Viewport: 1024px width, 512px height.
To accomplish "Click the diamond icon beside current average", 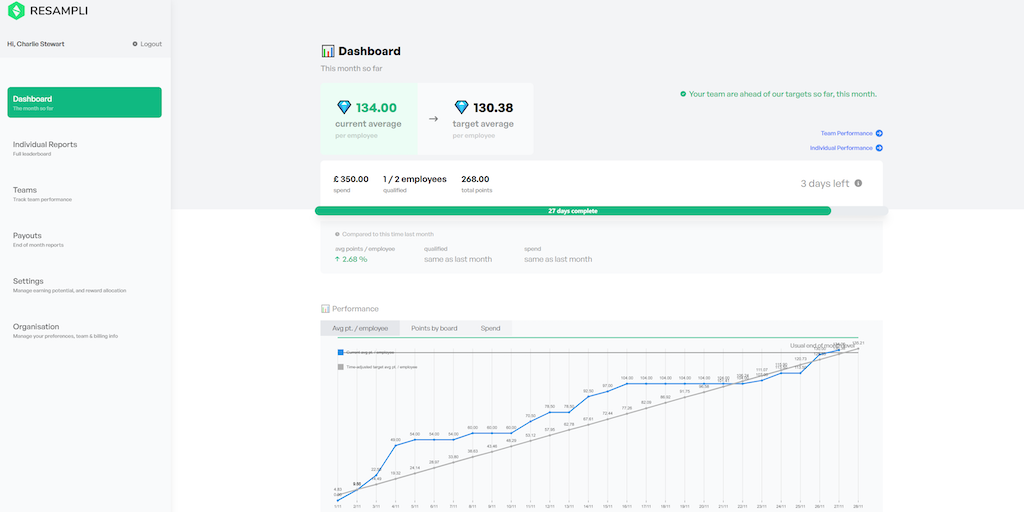I will (345, 107).
